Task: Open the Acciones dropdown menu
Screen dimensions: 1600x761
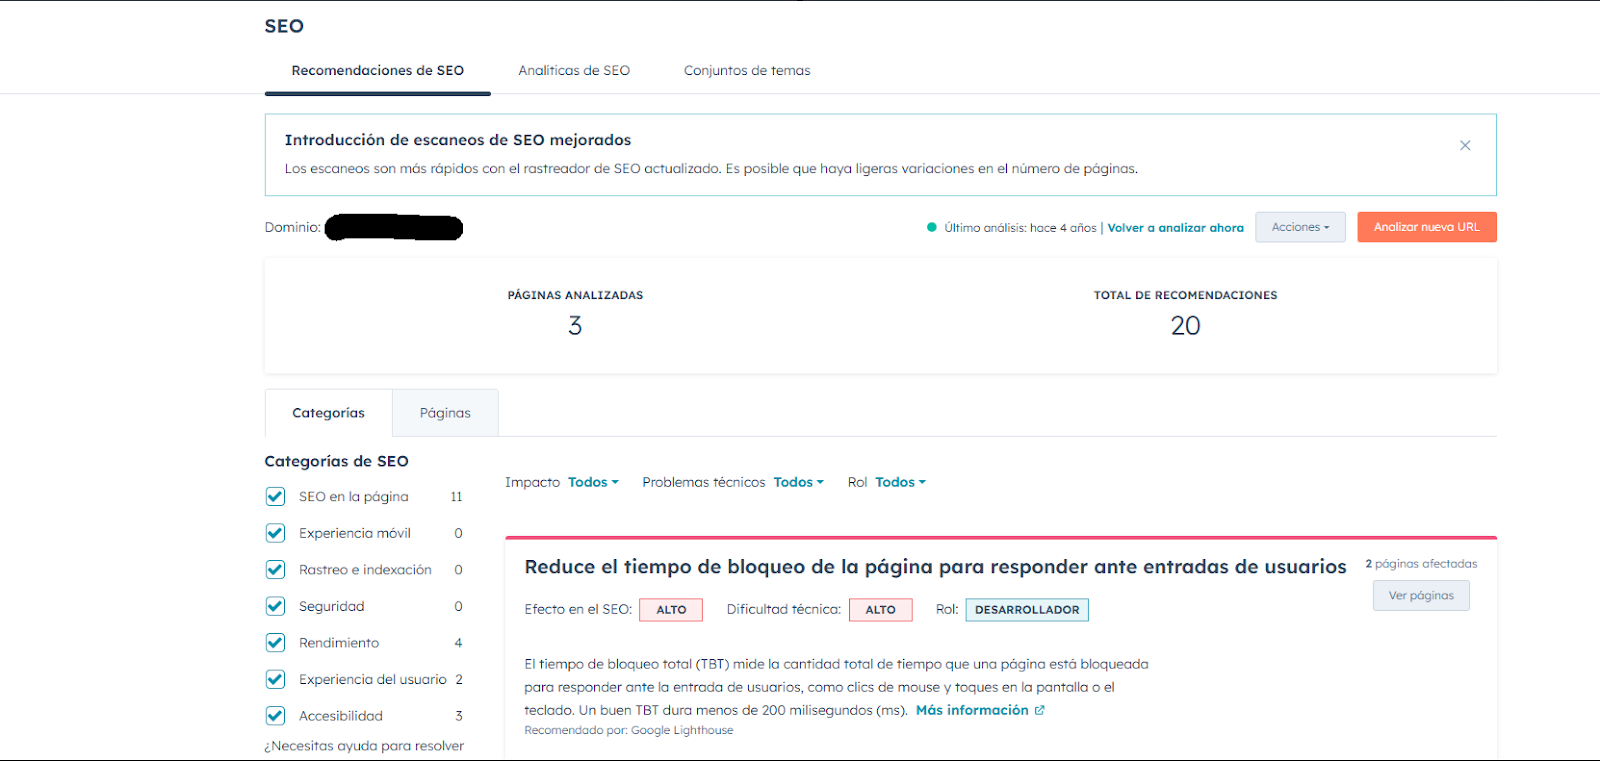Action: [x=1300, y=227]
